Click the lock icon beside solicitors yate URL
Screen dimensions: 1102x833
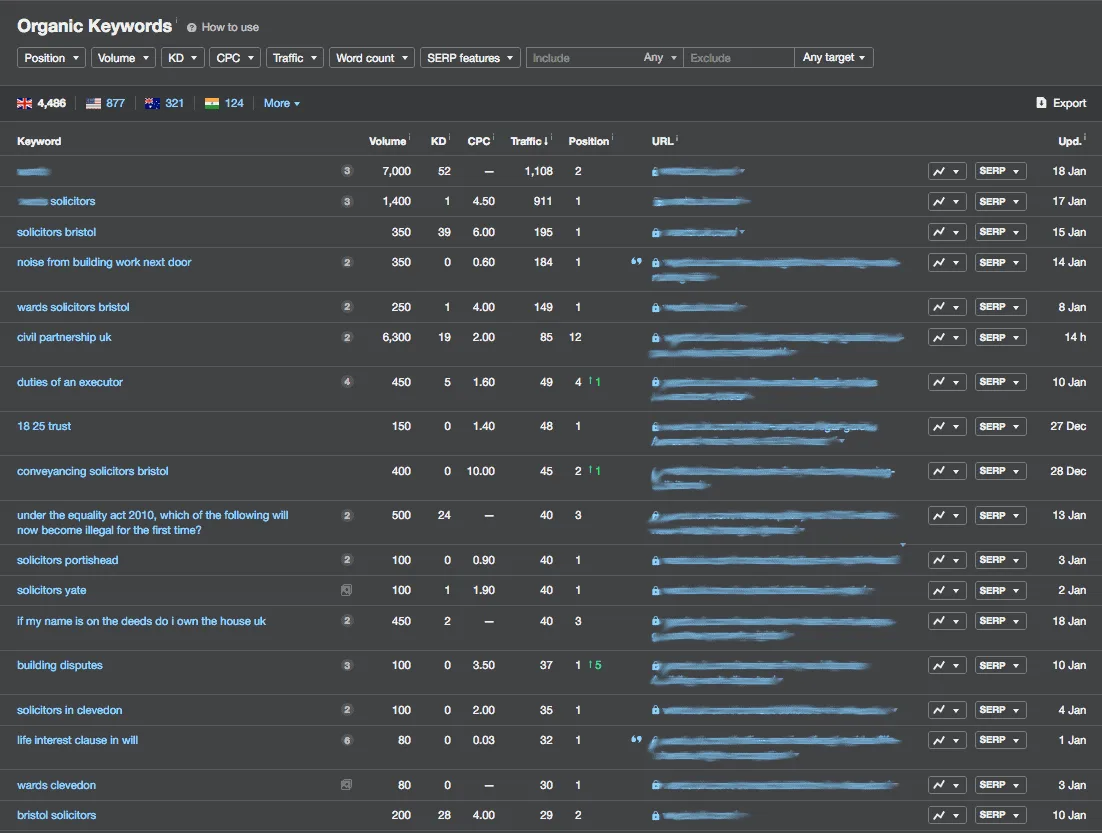655,591
